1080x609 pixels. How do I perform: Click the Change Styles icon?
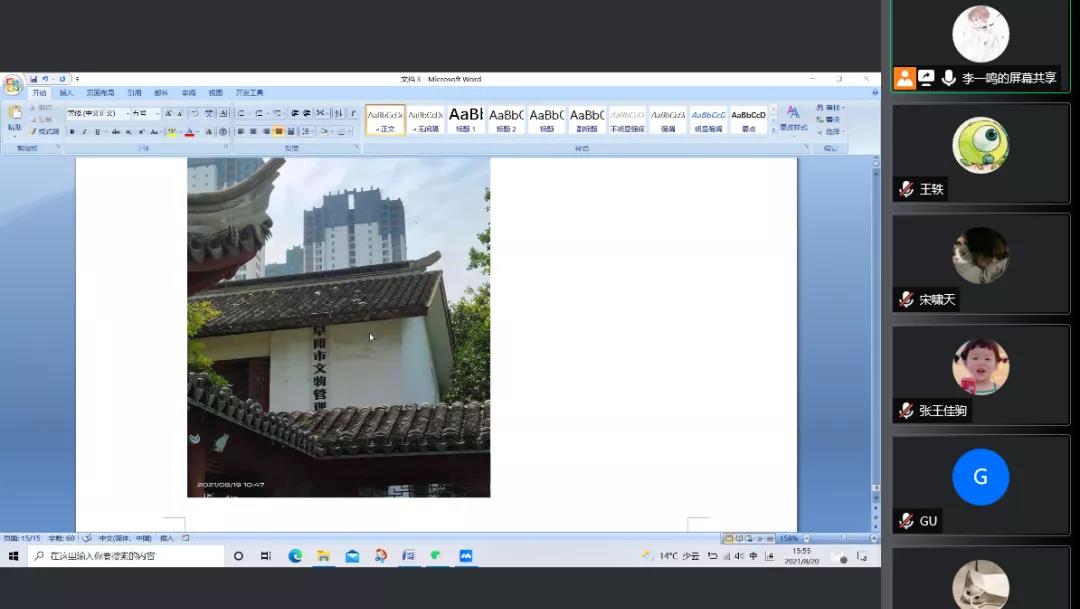[792, 118]
